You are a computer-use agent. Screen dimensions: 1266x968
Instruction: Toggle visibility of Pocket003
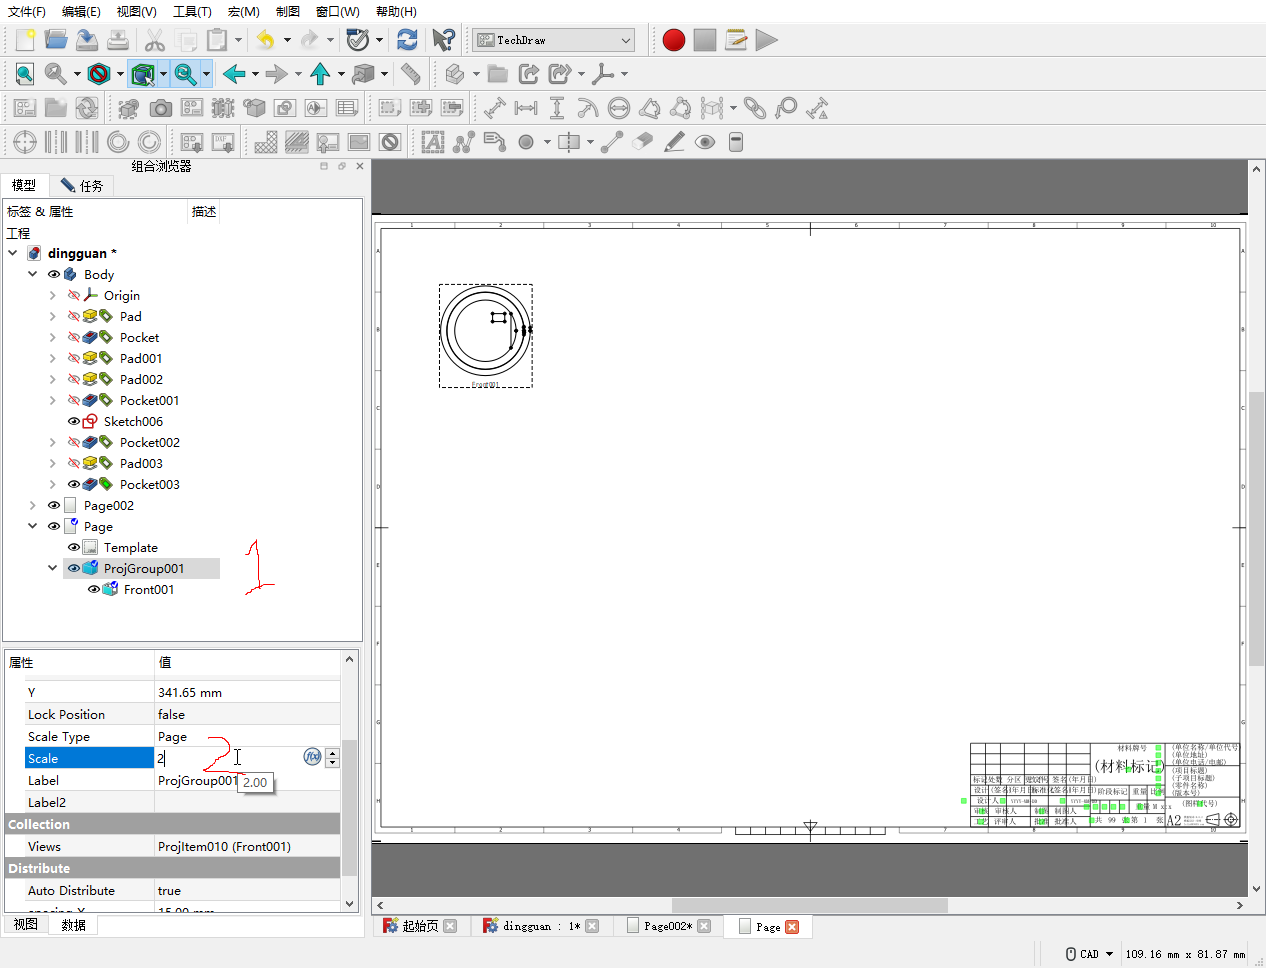point(73,484)
